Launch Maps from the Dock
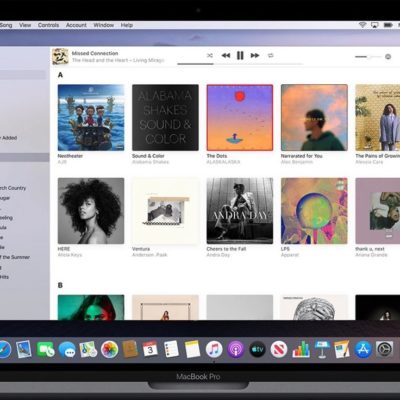This screenshot has height=400, width=400. coord(88,350)
